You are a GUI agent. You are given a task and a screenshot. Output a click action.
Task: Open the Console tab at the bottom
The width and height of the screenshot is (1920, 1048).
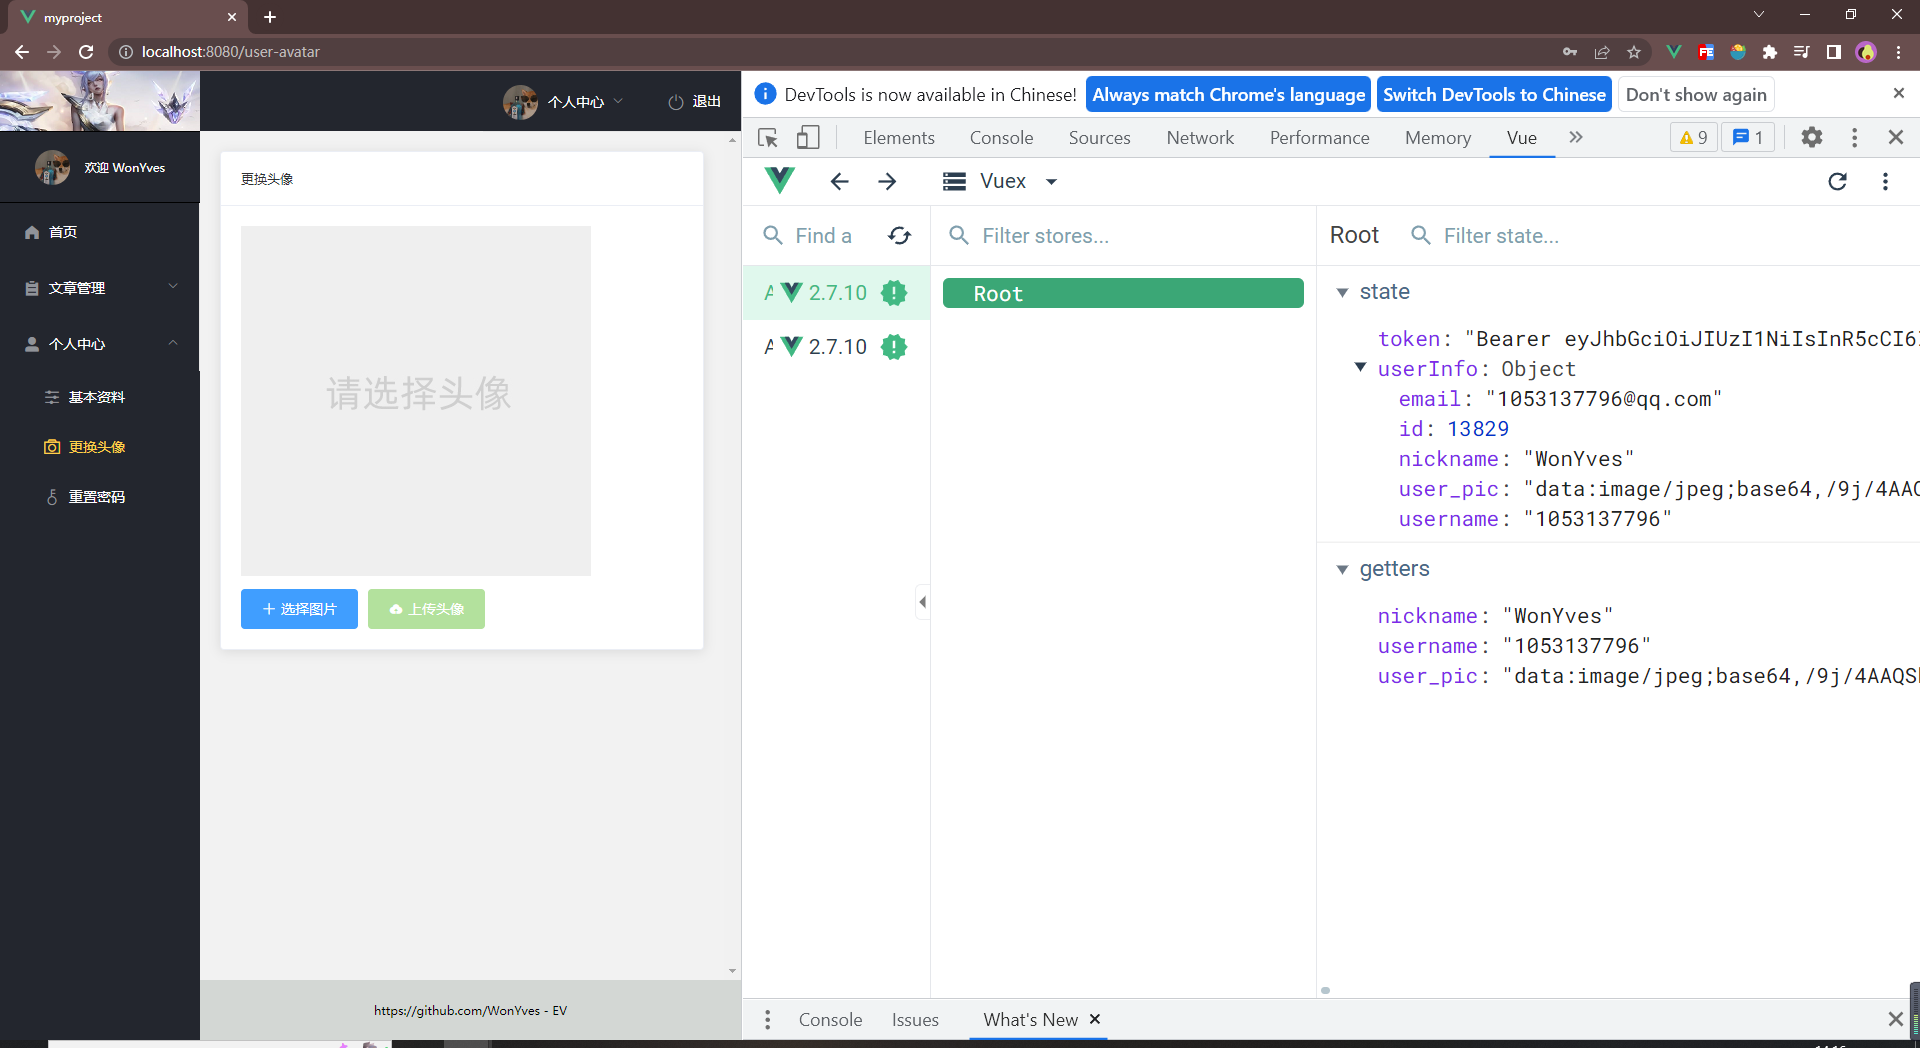(830, 1019)
